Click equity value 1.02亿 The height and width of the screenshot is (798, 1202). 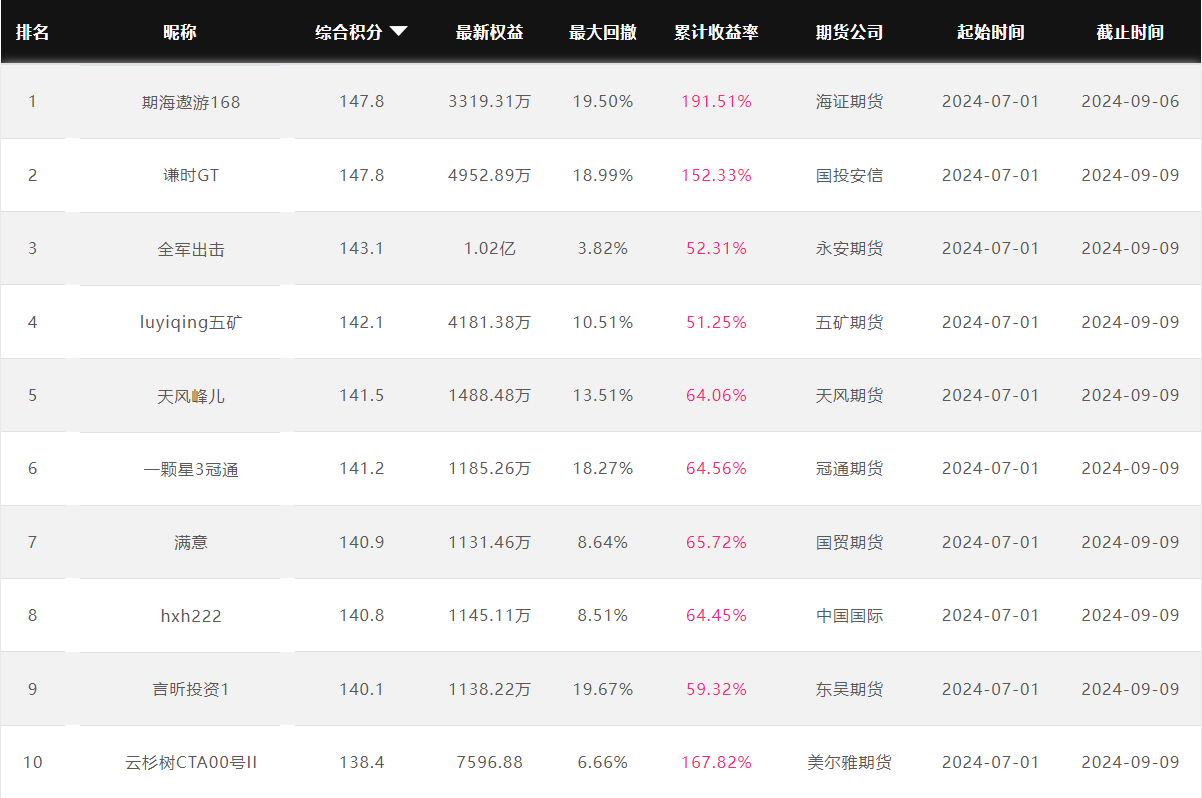(x=490, y=249)
